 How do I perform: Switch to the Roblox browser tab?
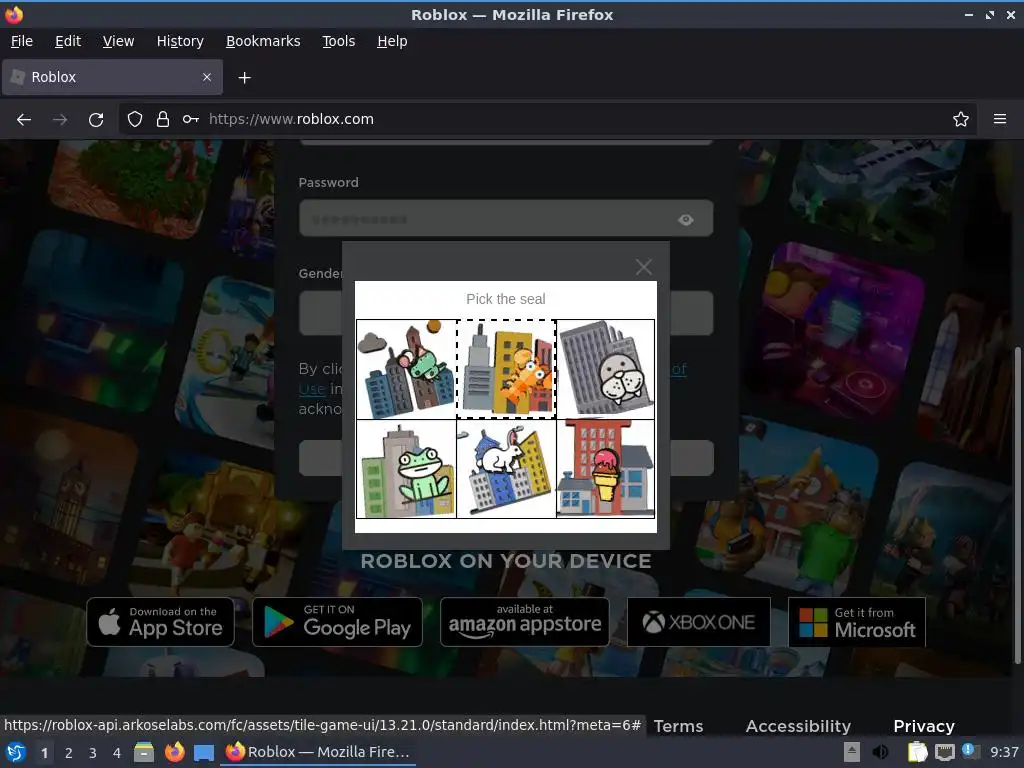tap(112, 77)
